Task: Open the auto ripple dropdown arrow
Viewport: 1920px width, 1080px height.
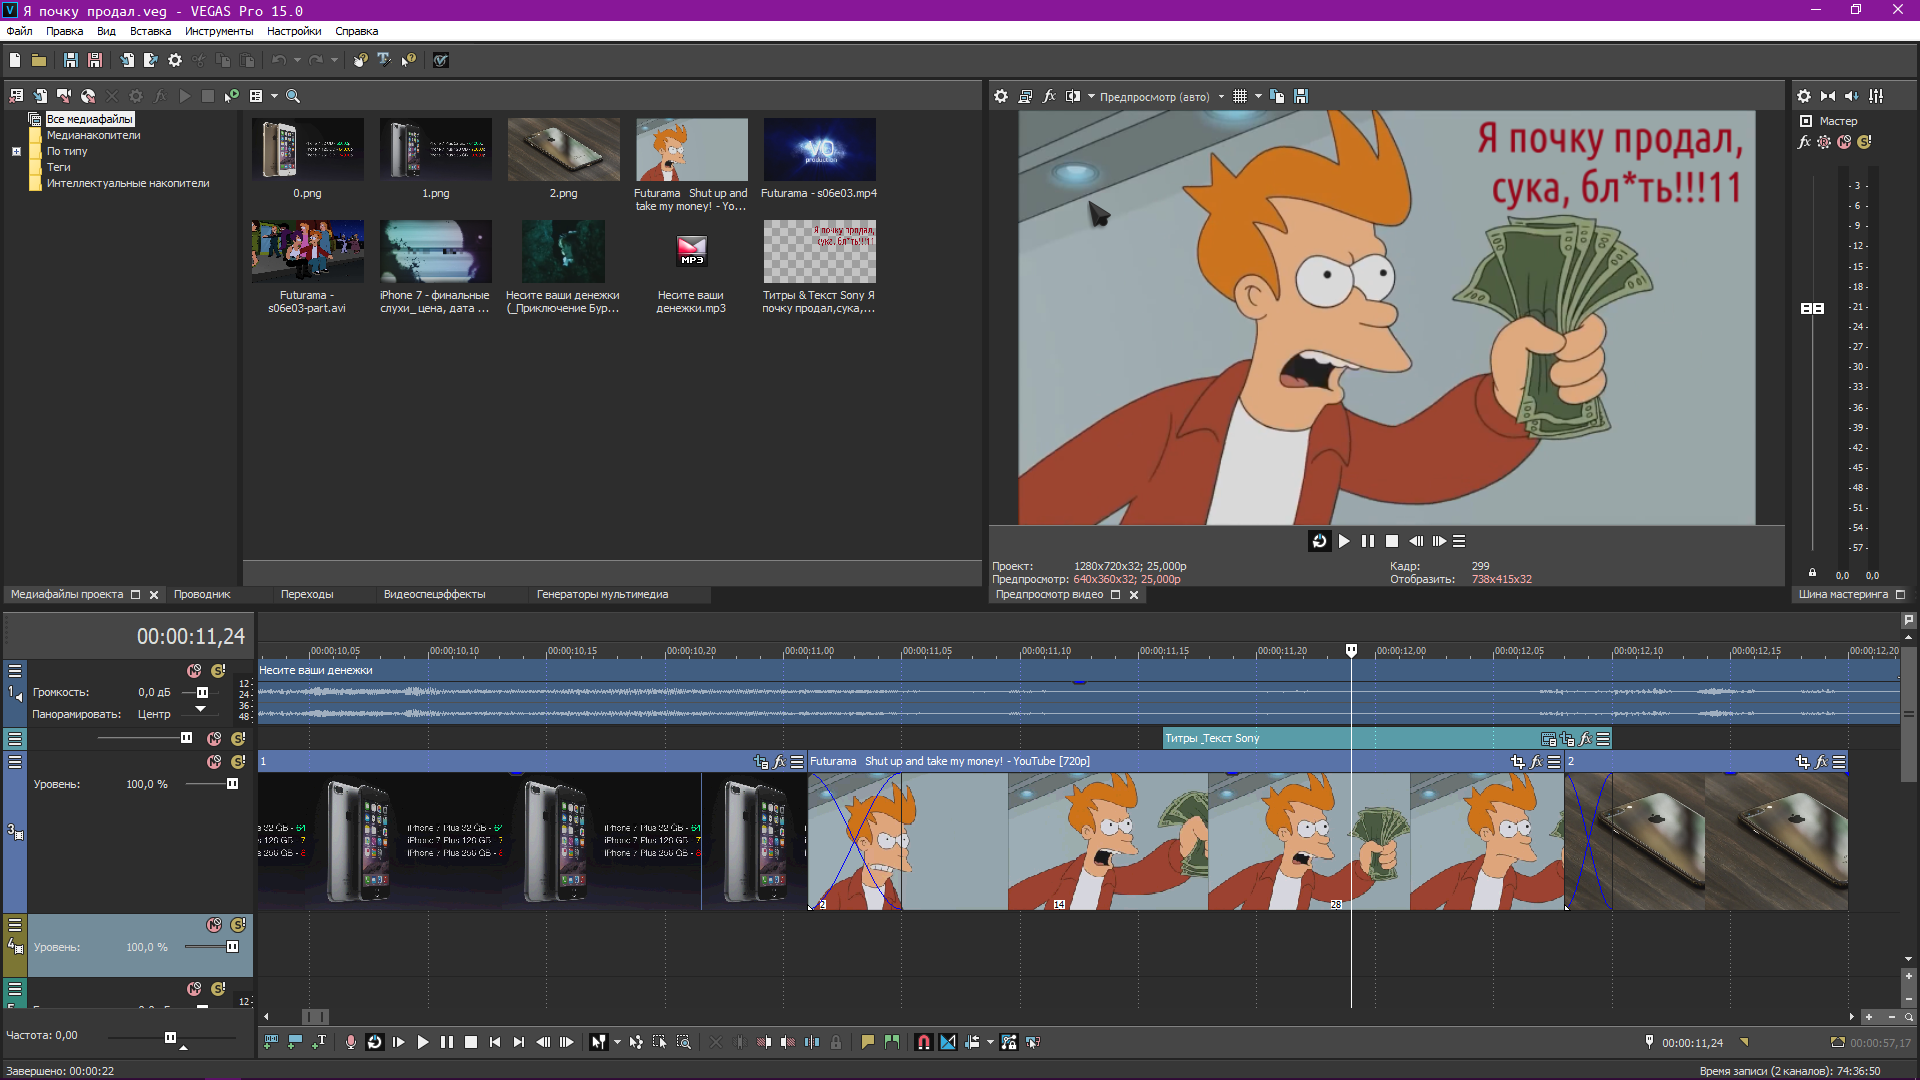Action: [990, 1042]
